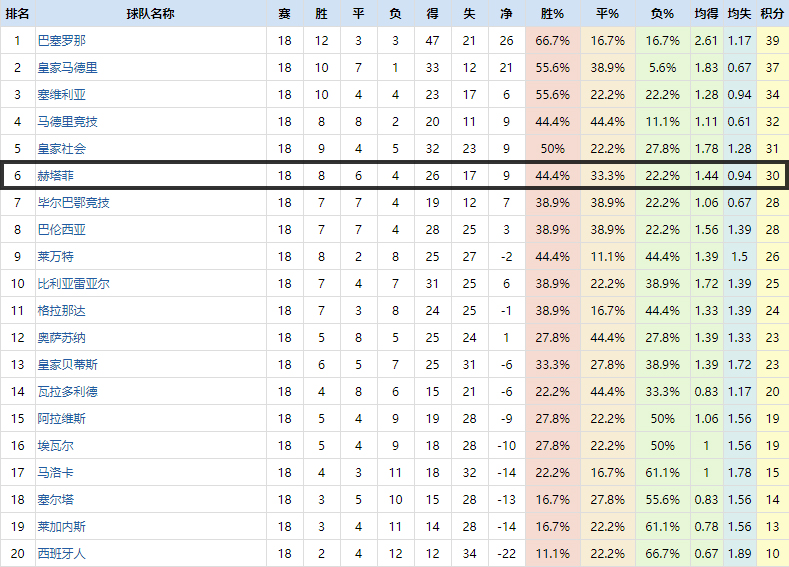Screen dimensions: 789x567
Task: Click the 西班牙人 team link
Action: pos(61,553)
